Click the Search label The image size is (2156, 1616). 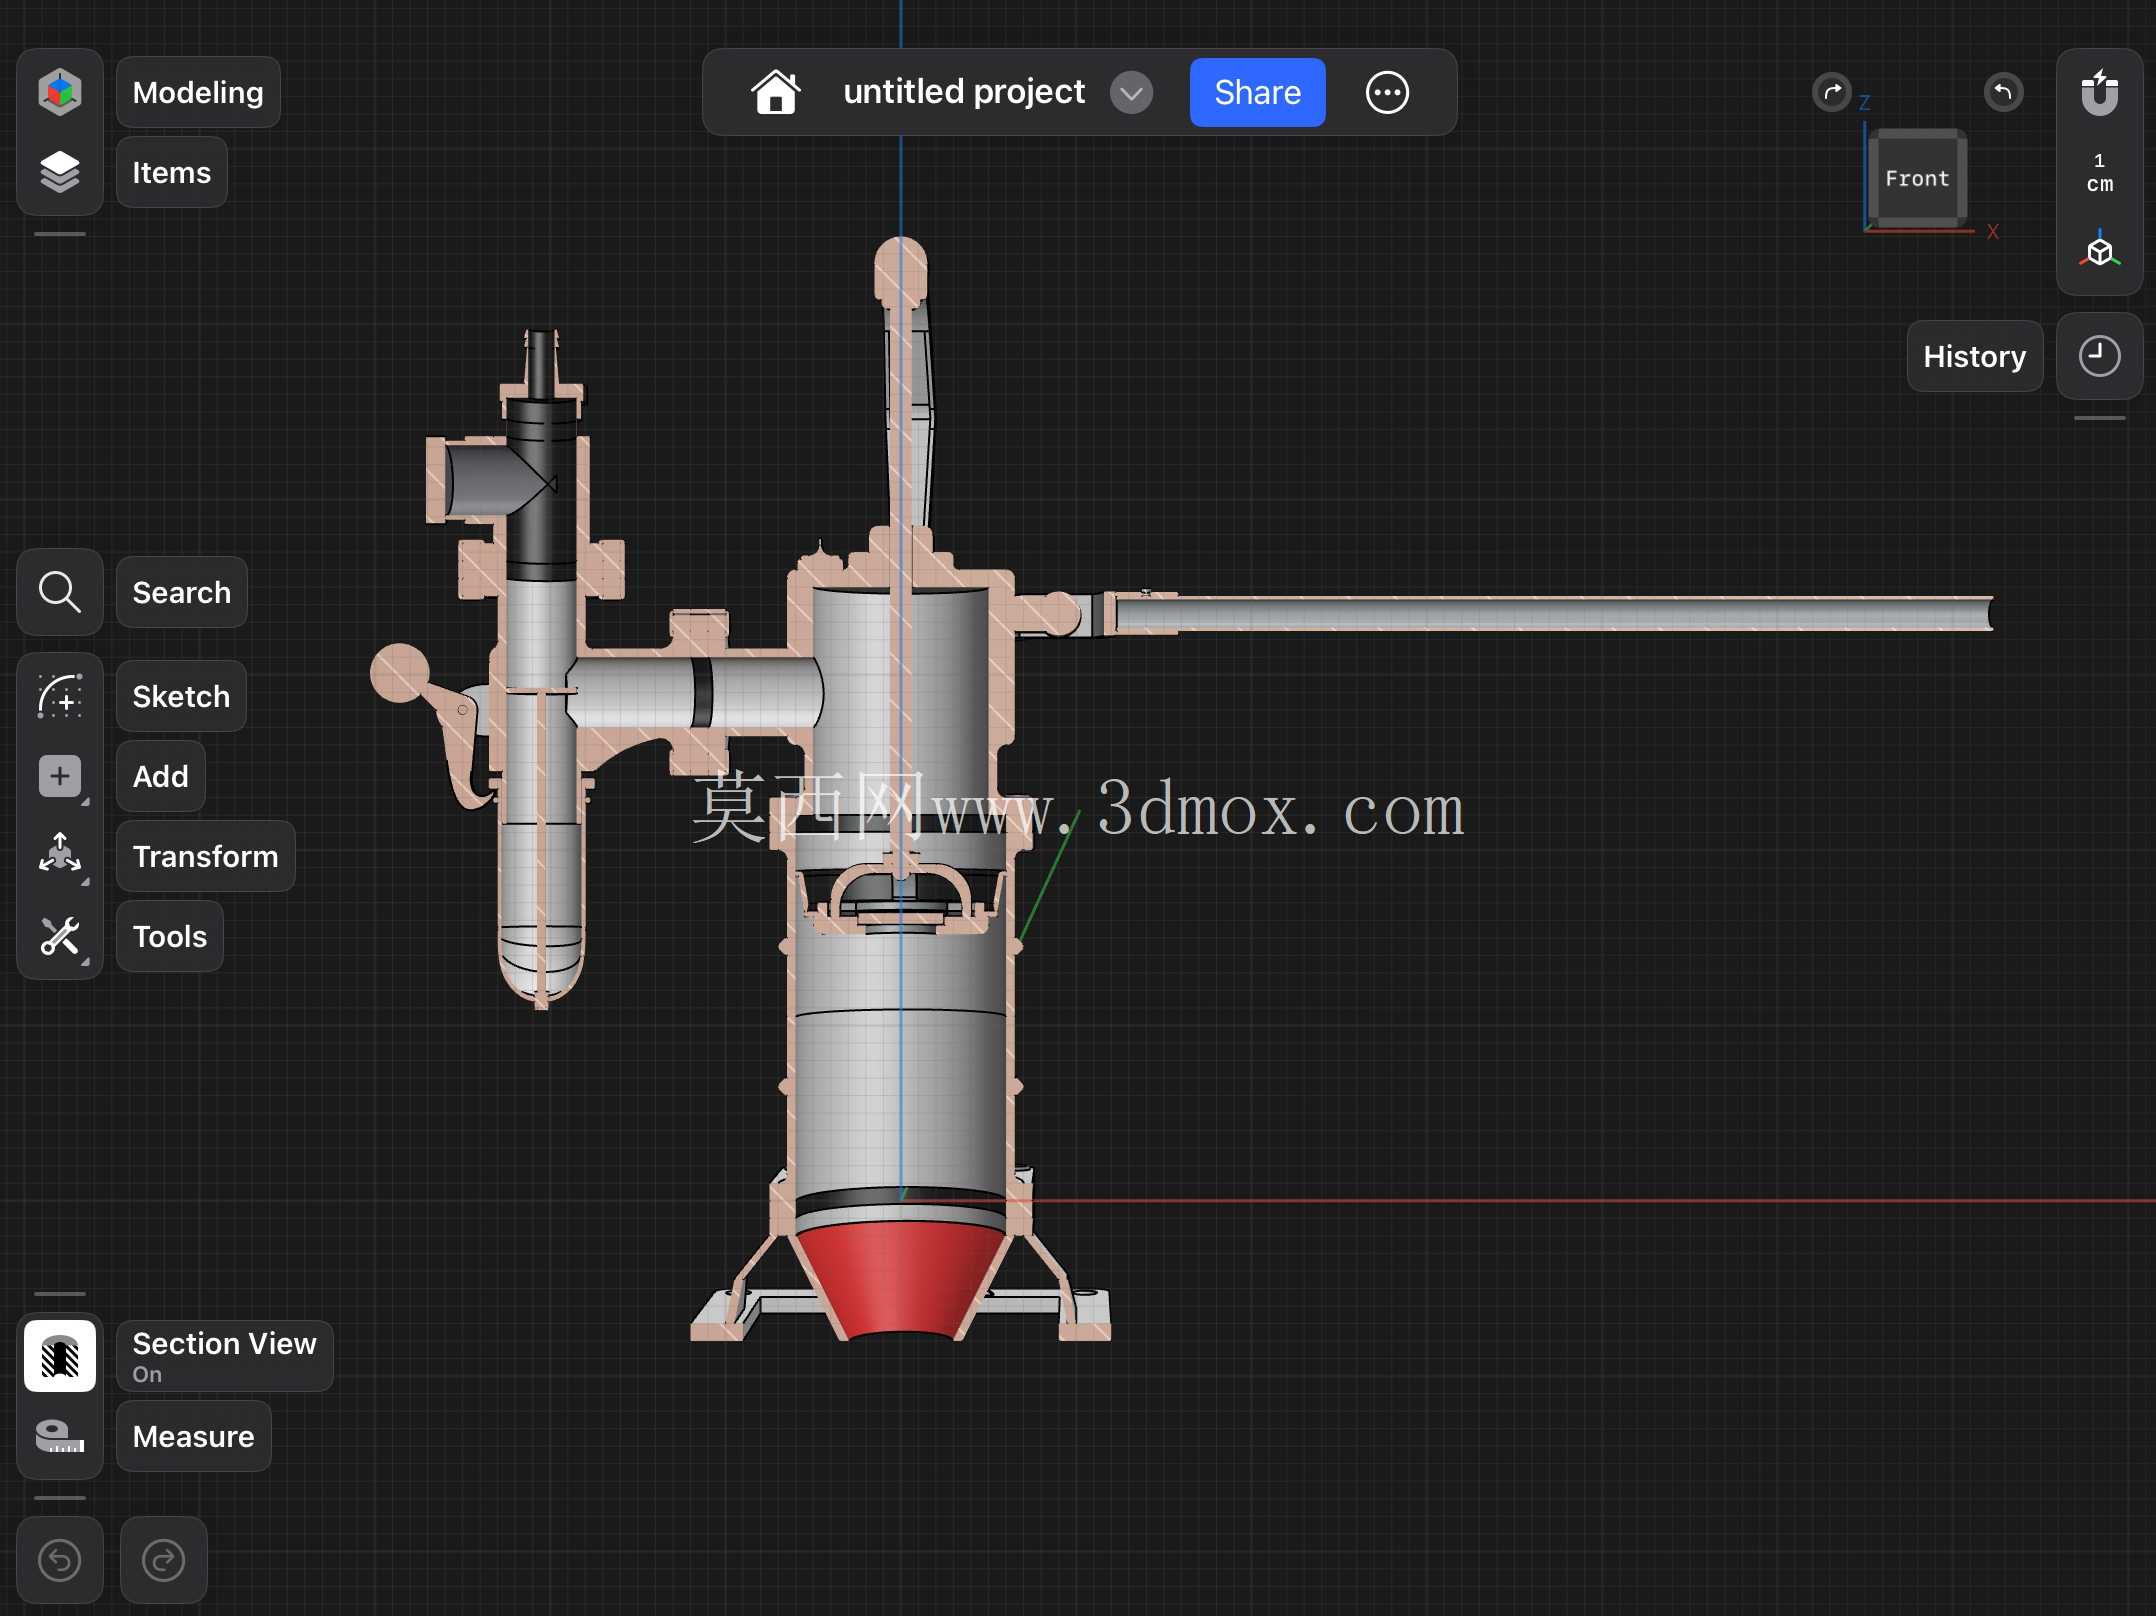tap(182, 592)
